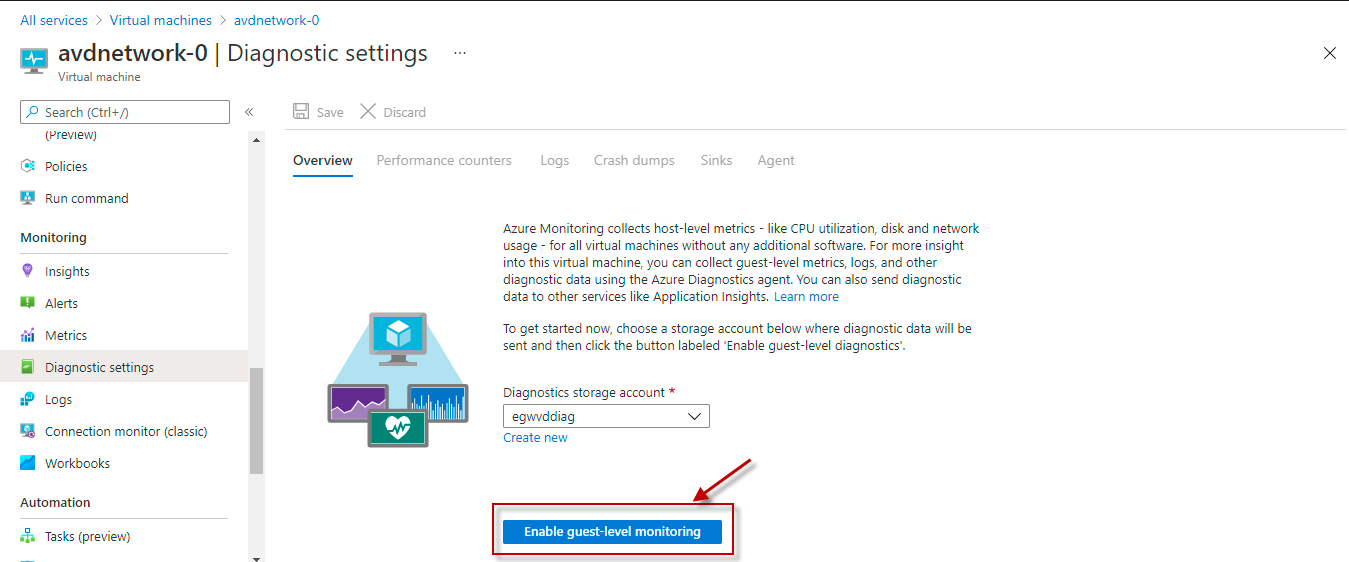Click the sidebar scroll down arrow
The image size is (1349, 562).
[256, 557]
